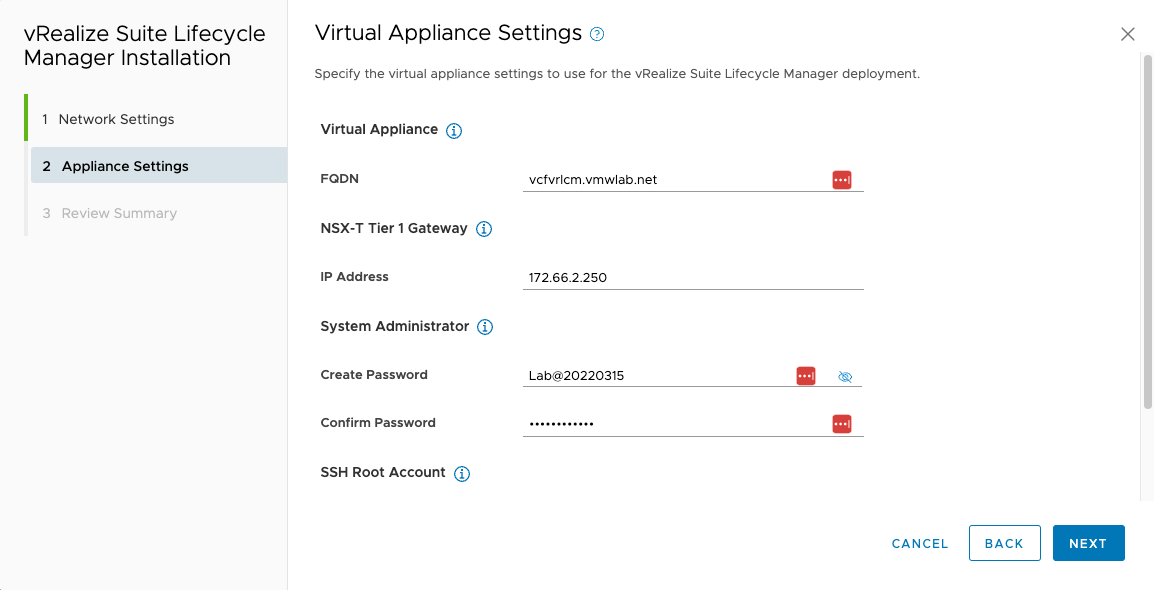Image resolution: width=1154 pixels, height=590 pixels.
Task: Click the NEXT button
Action: 1088,543
